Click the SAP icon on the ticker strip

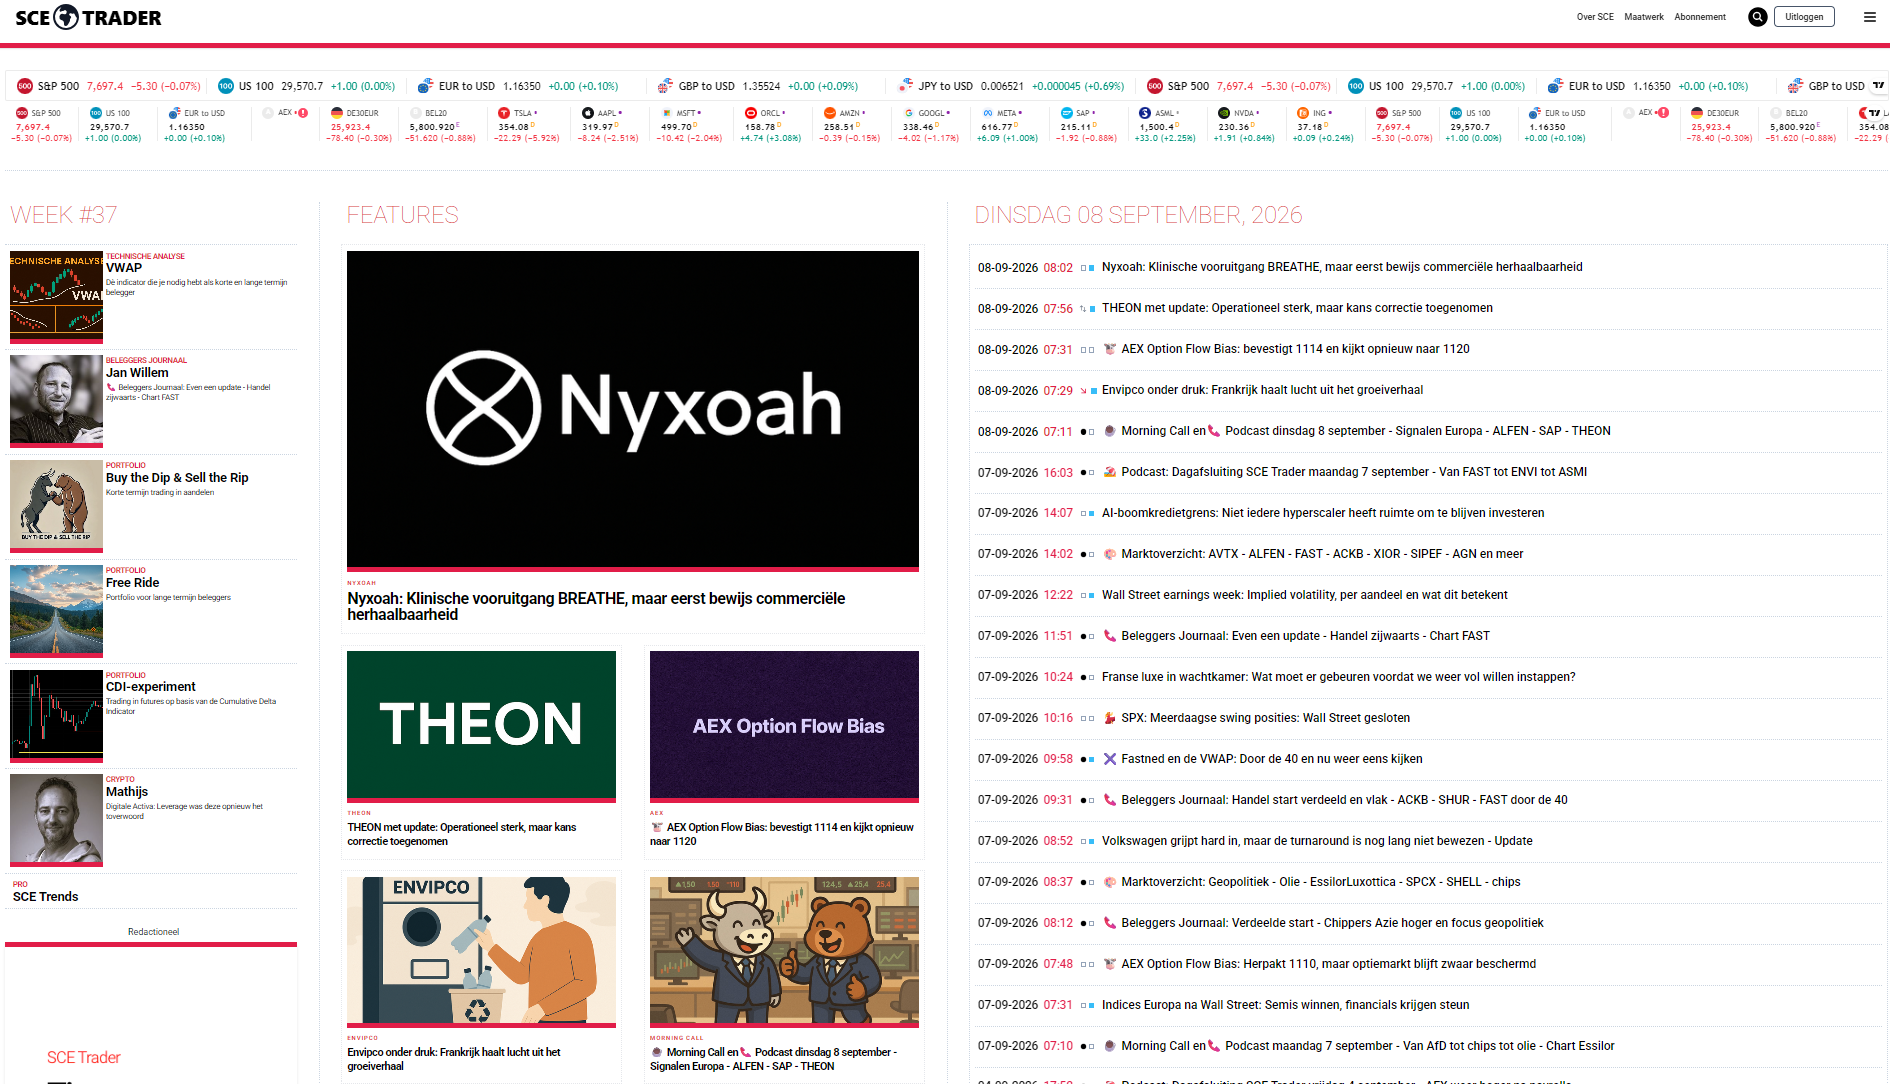pyautogui.click(x=1067, y=113)
